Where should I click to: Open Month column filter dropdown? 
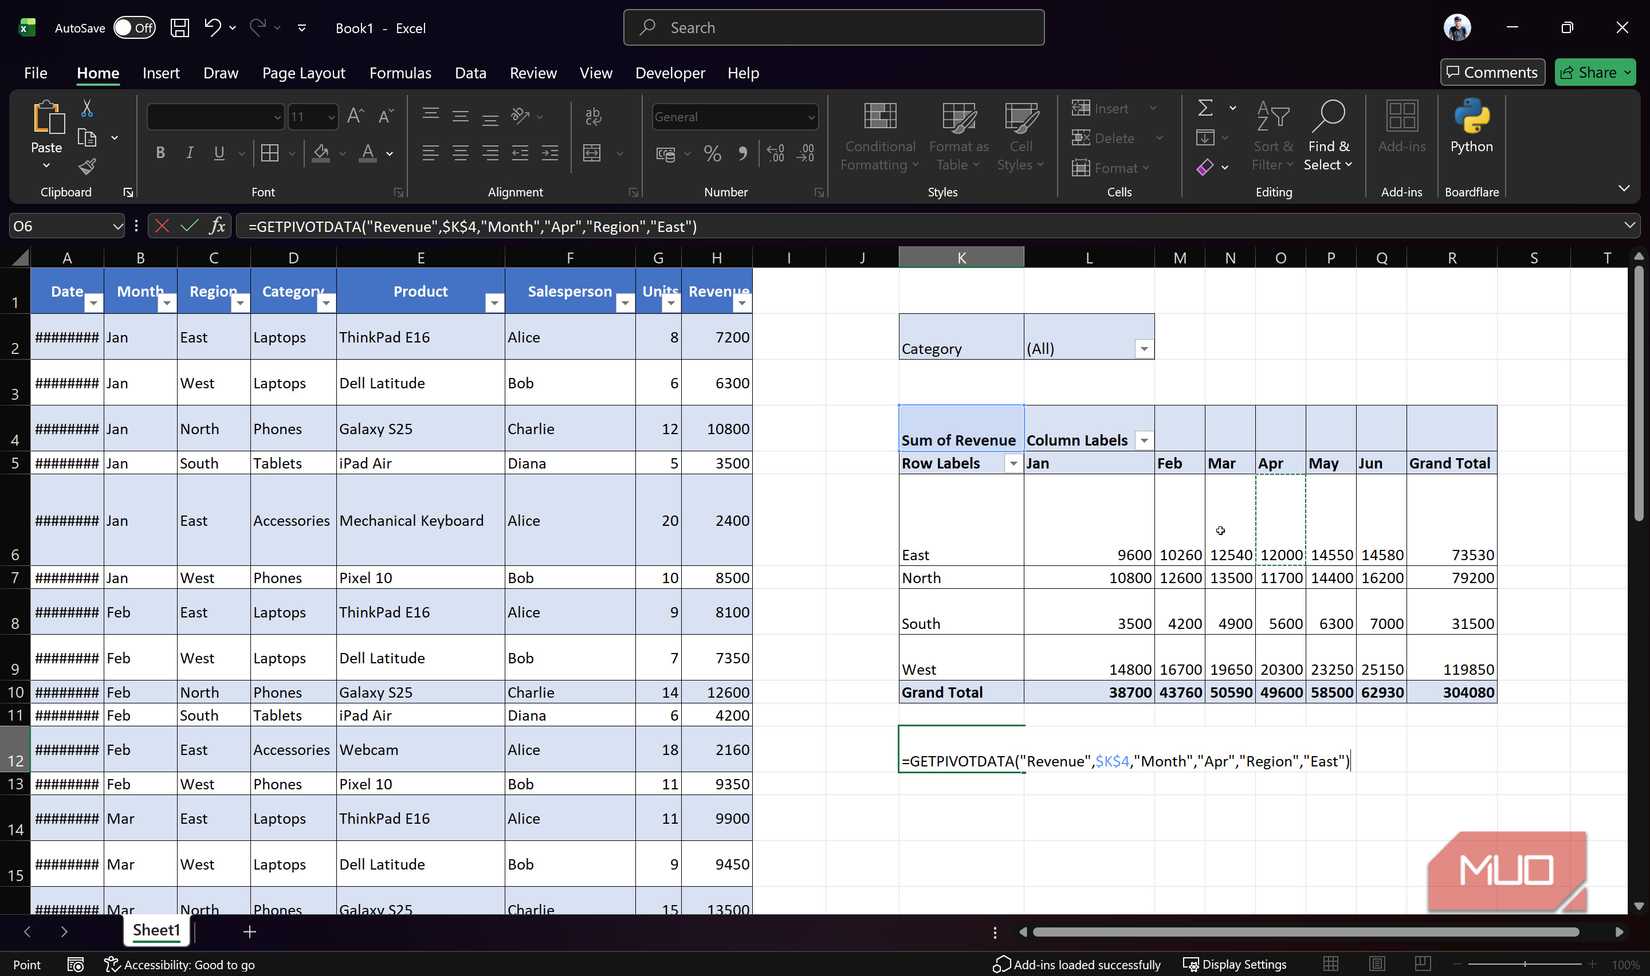point(167,303)
